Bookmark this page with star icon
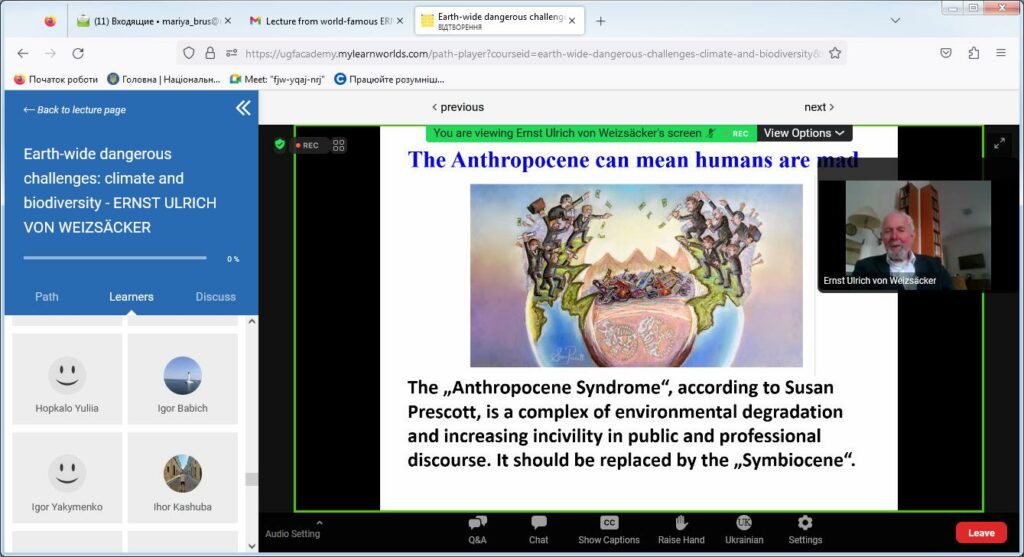This screenshot has width=1024, height=557. [x=835, y=53]
